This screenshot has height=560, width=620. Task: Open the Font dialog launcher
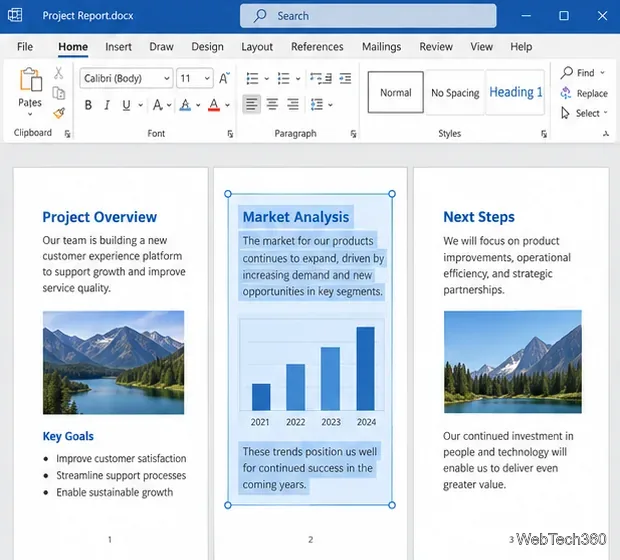[x=230, y=134]
